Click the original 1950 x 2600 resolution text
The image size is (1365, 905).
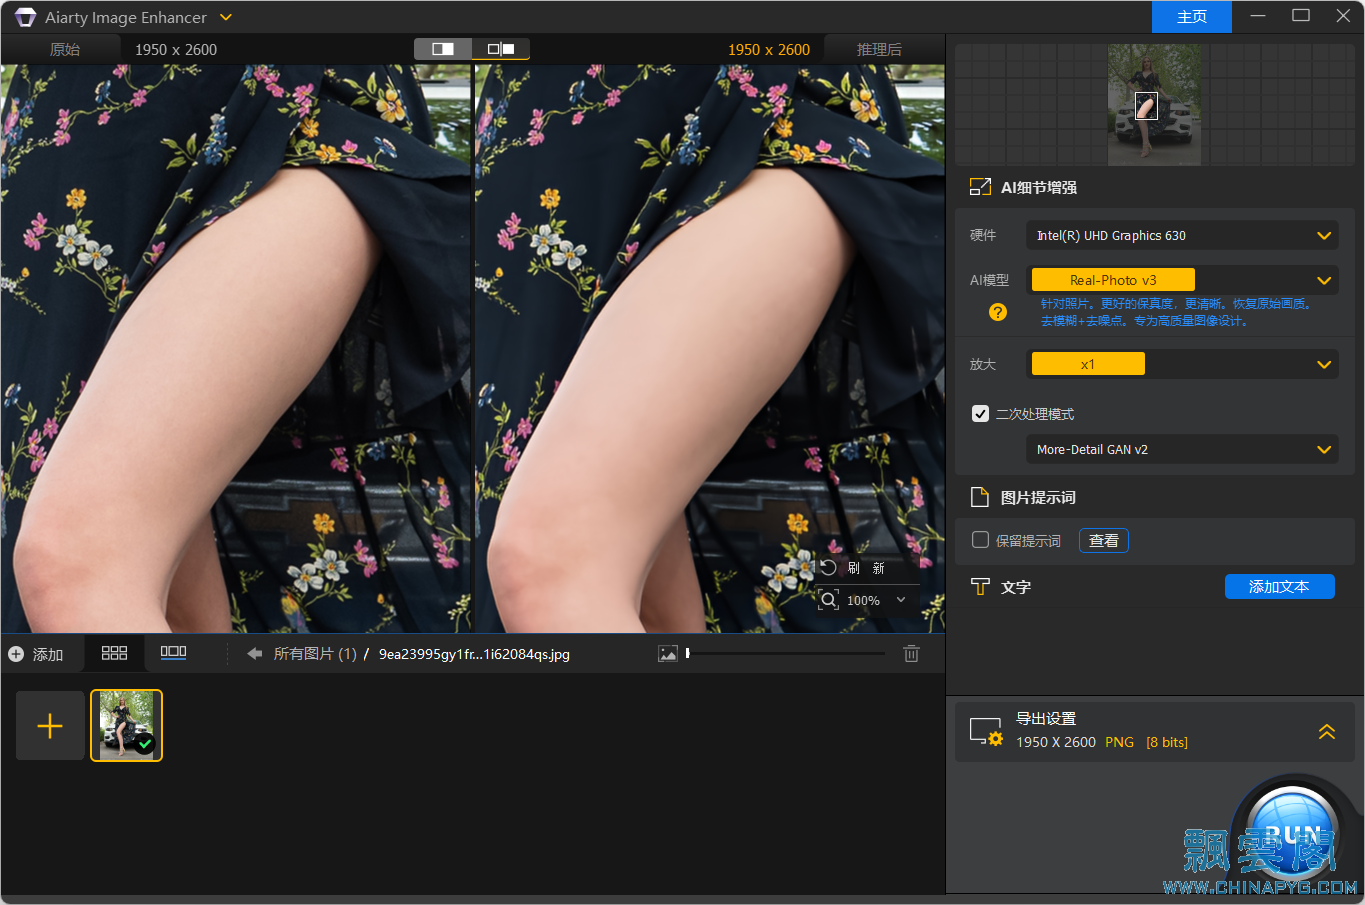[x=176, y=49]
